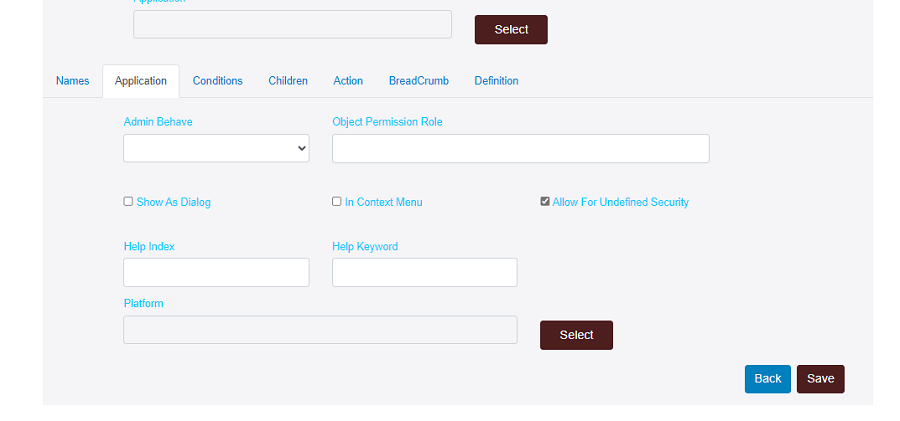Tick the In Context Menu checkbox
Image resolution: width=900 pixels, height=421 pixels.
[x=337, y=201]
